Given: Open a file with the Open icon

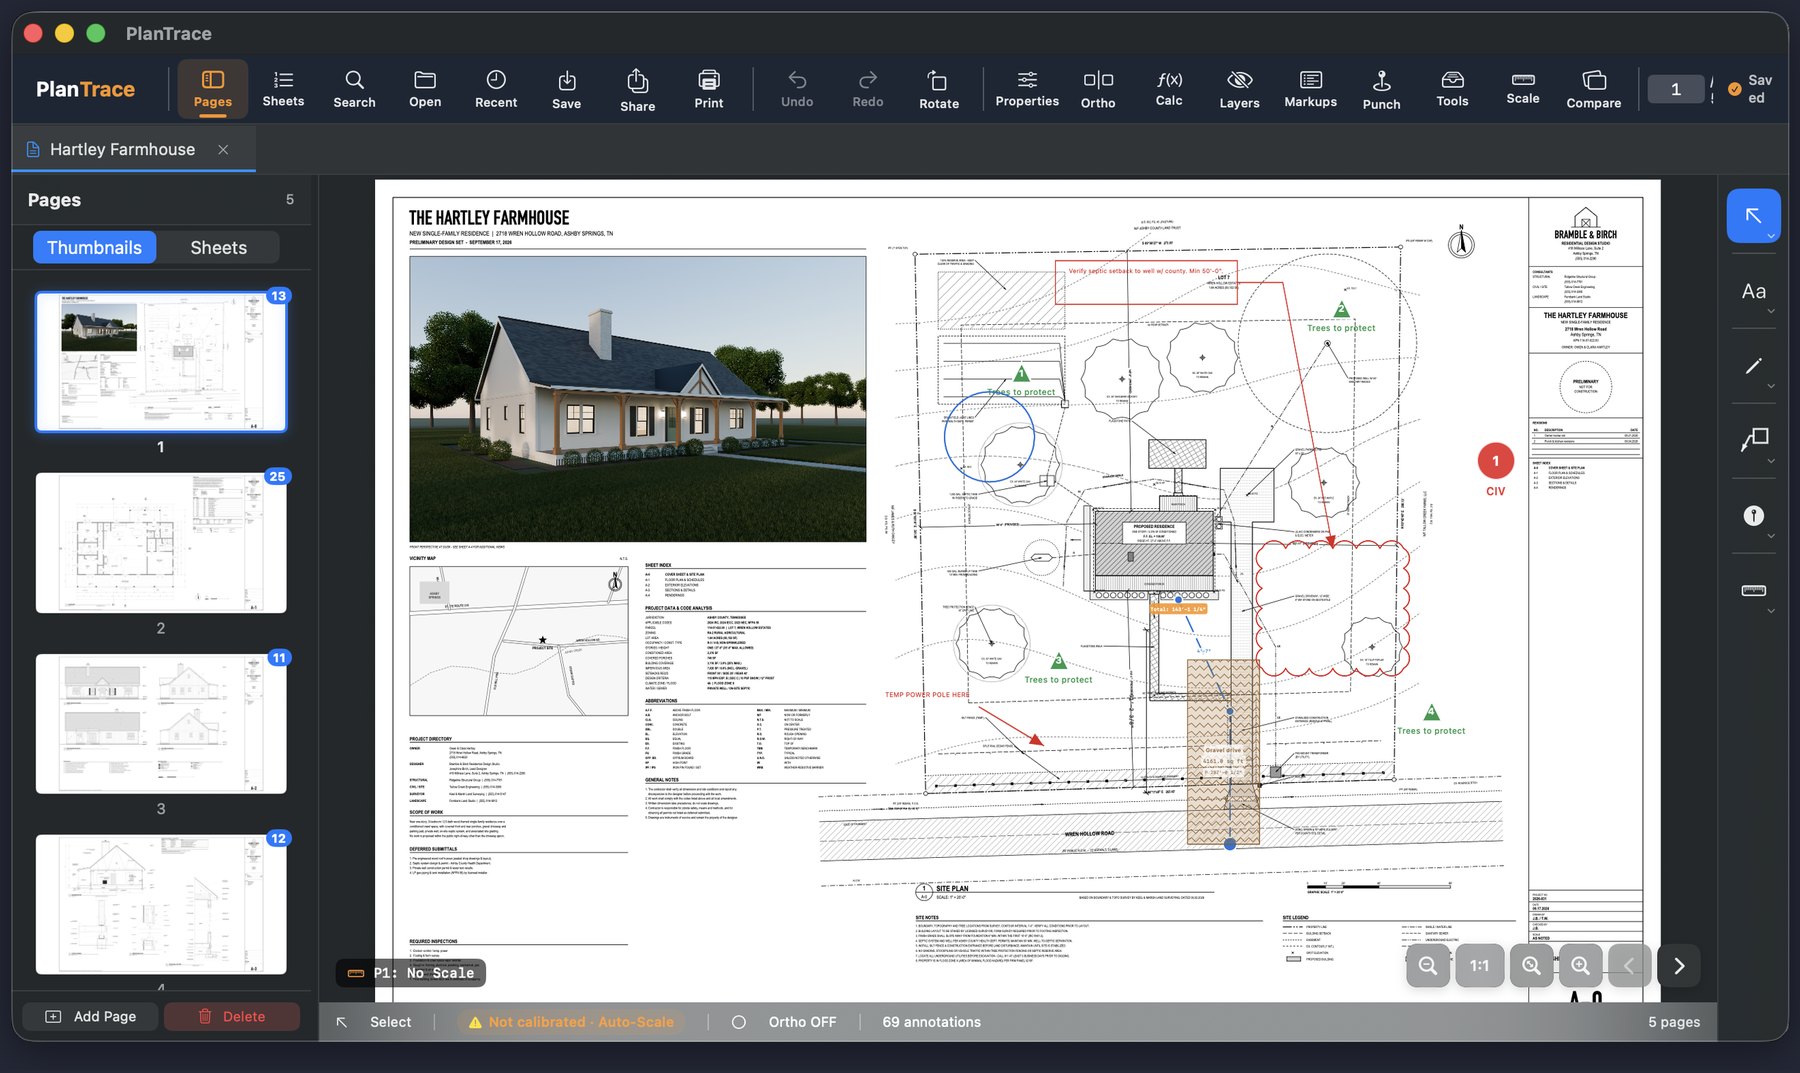Looking at the screenshot, I should pyautogui.click(x=425, y=89).
